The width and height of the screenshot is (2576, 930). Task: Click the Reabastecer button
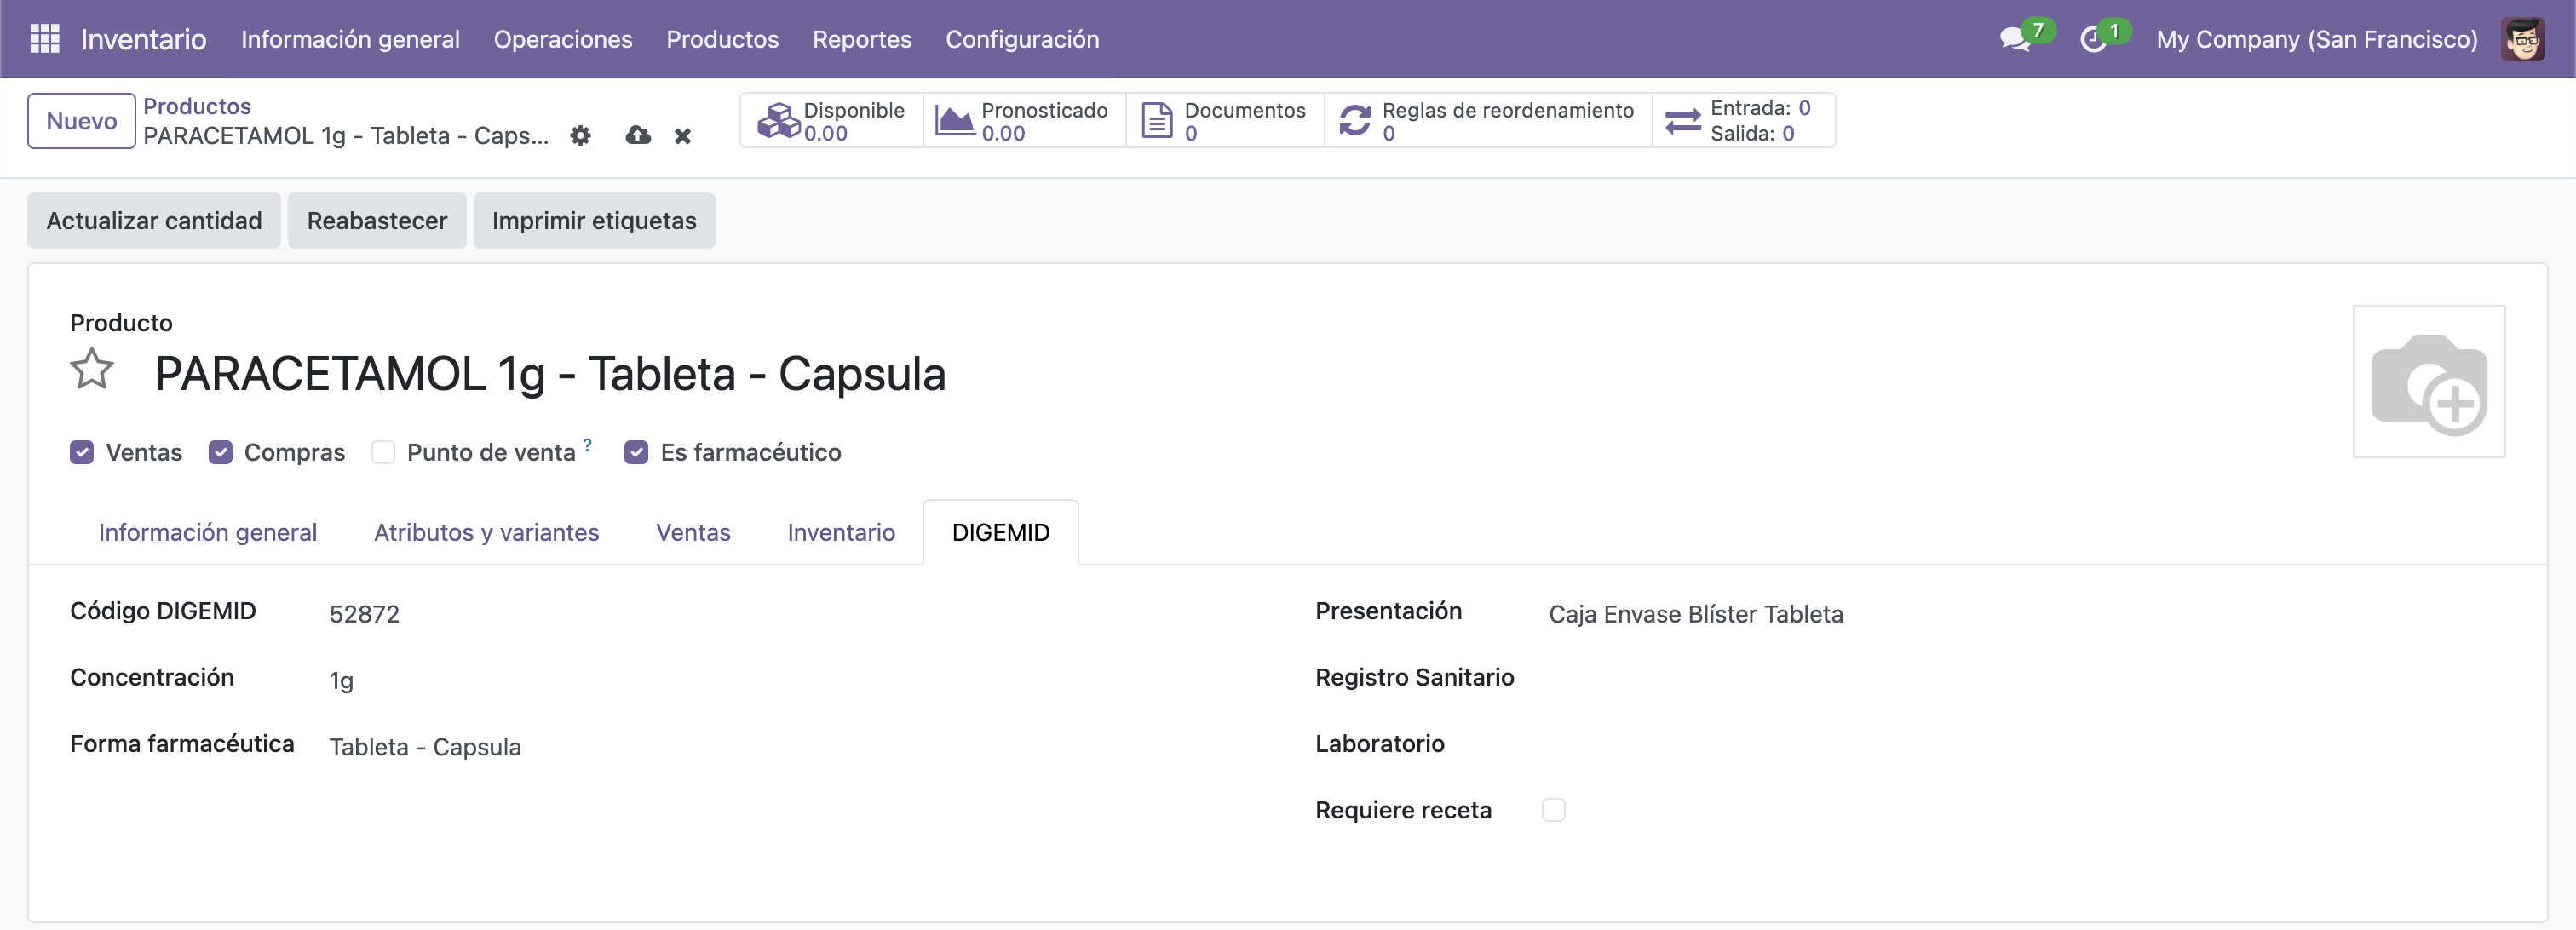point(377,221)
